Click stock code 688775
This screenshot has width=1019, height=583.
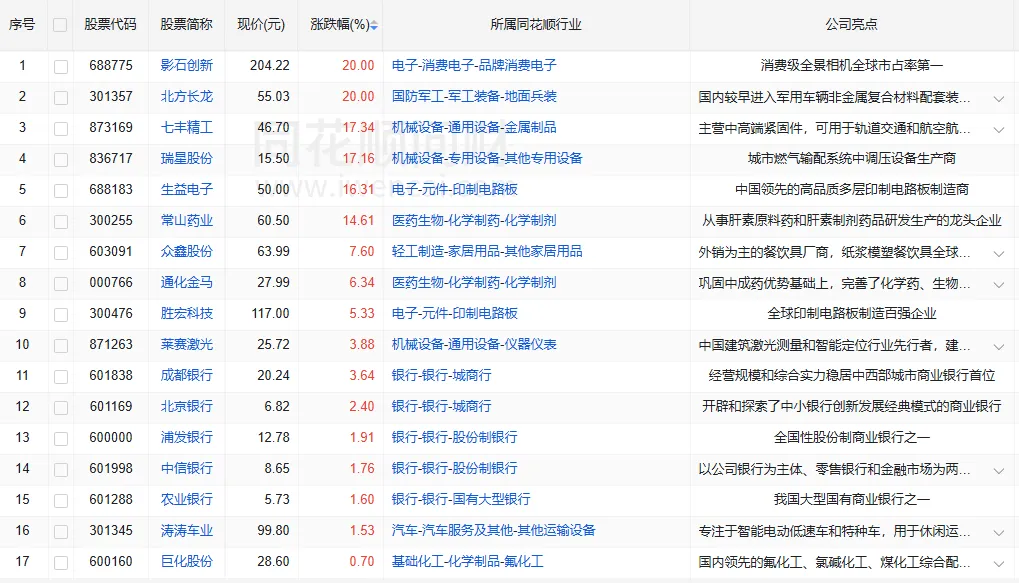tap(110, 66)
